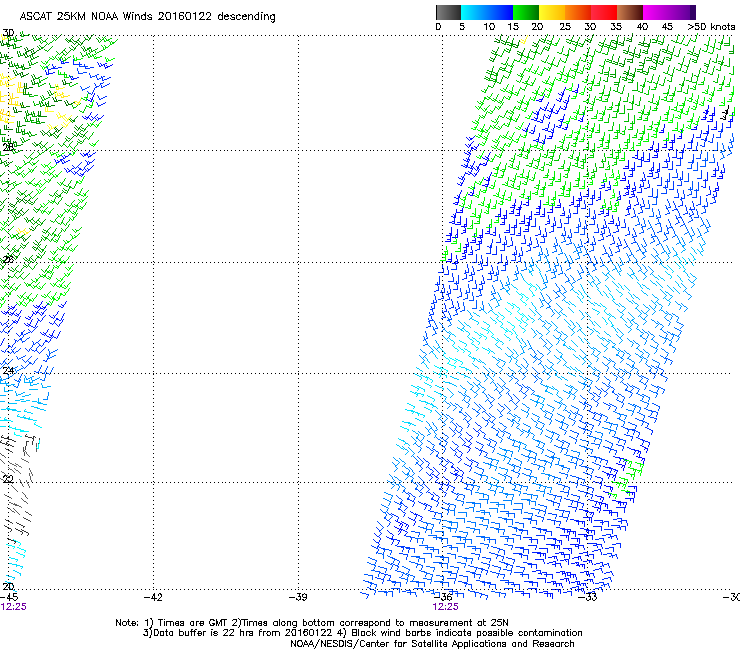Click the '-36' longitude axis label

[x=443, y=597]
